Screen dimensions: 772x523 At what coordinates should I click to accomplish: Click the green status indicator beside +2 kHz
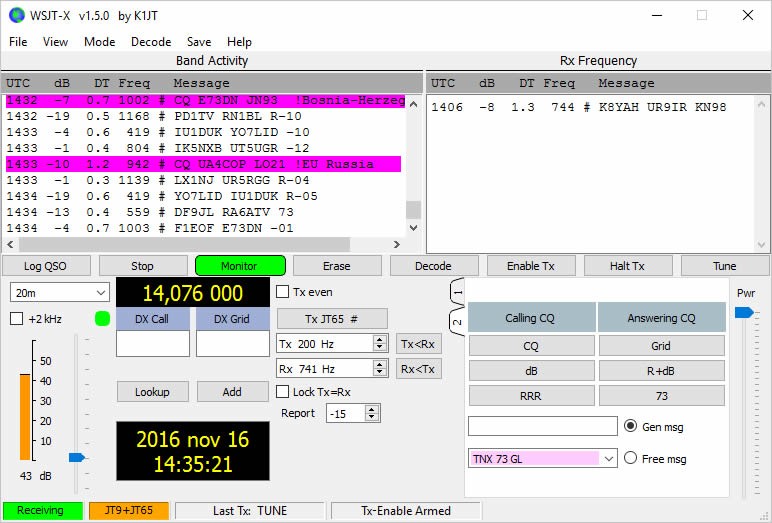click(102, 319)
